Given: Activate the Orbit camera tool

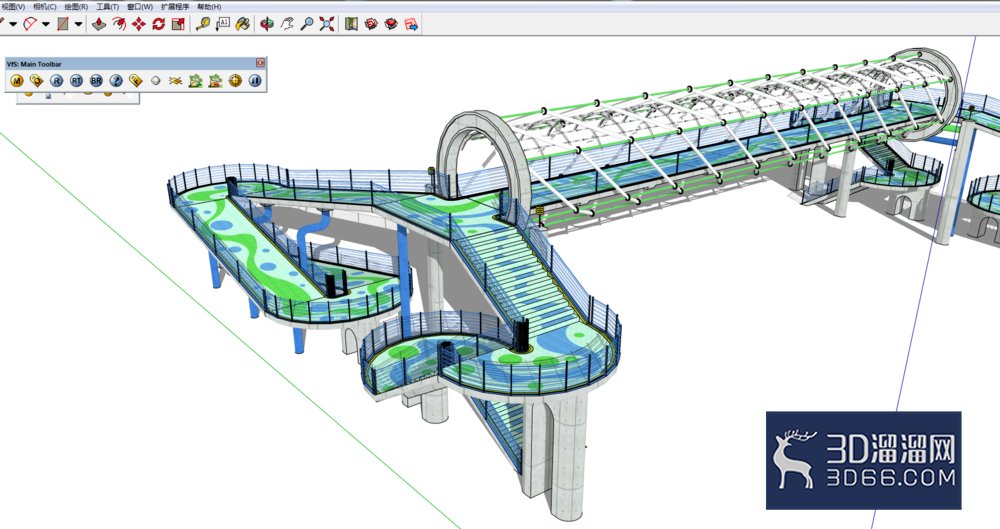Looking at the screenshot, I should [267, 24].
